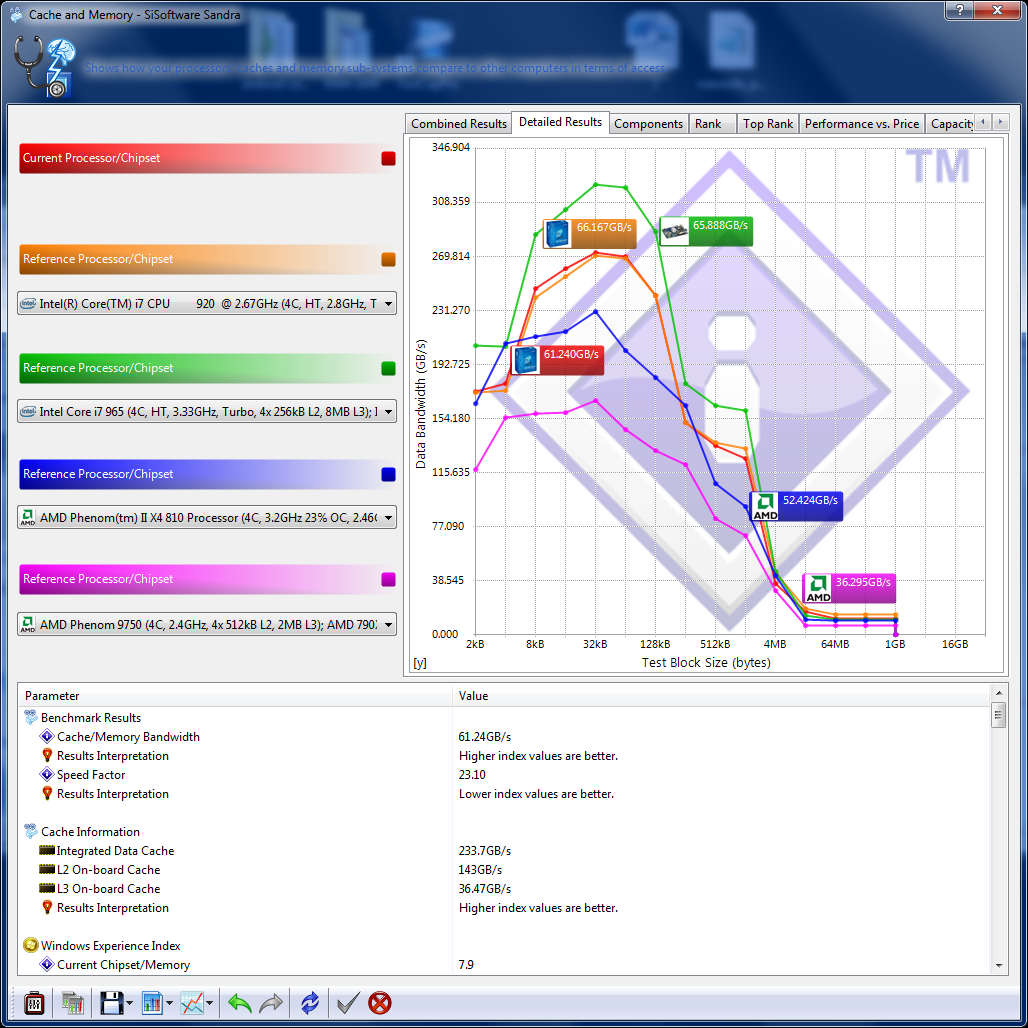Click the floppy disk save icon
Image resolution: width=1028 pixels, height=1028 pixels.
pyautogui.click(x=111, y=1003)
